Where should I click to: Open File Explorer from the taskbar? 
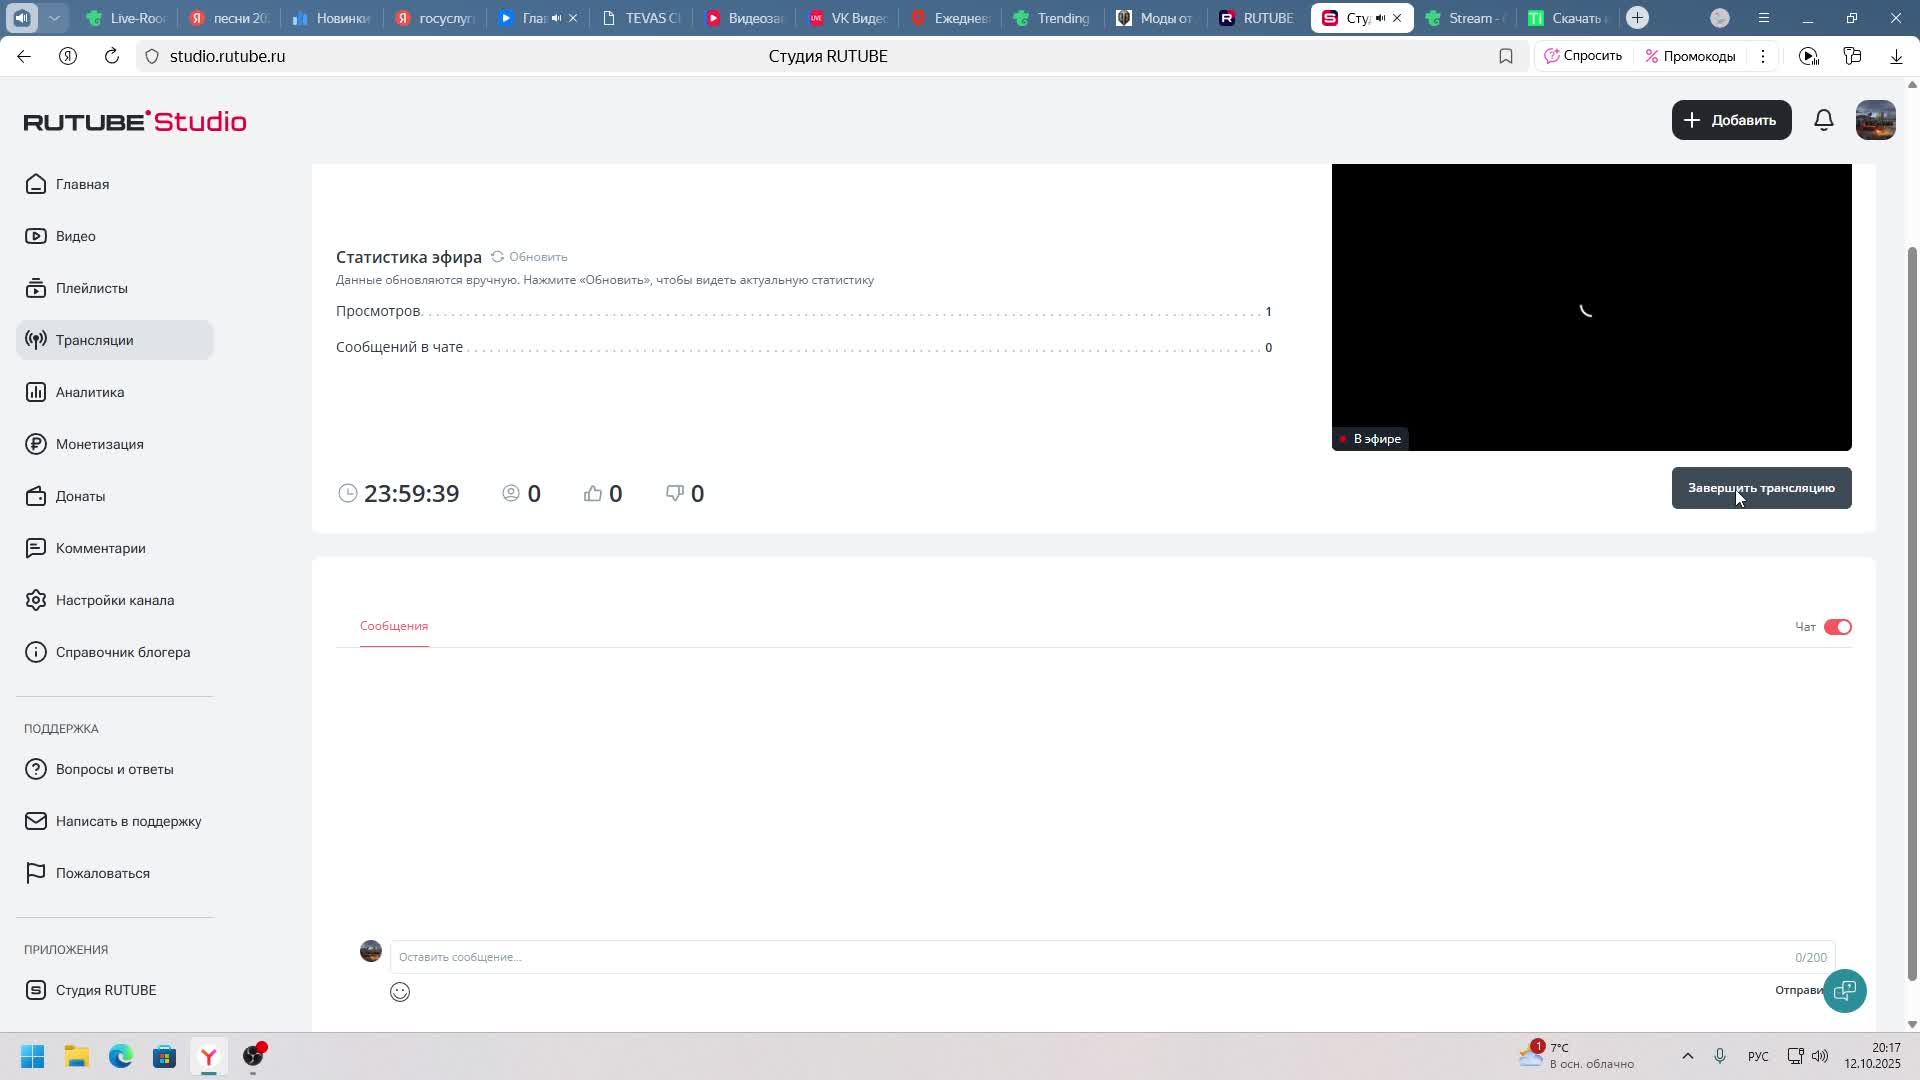tap(77, 1057)
